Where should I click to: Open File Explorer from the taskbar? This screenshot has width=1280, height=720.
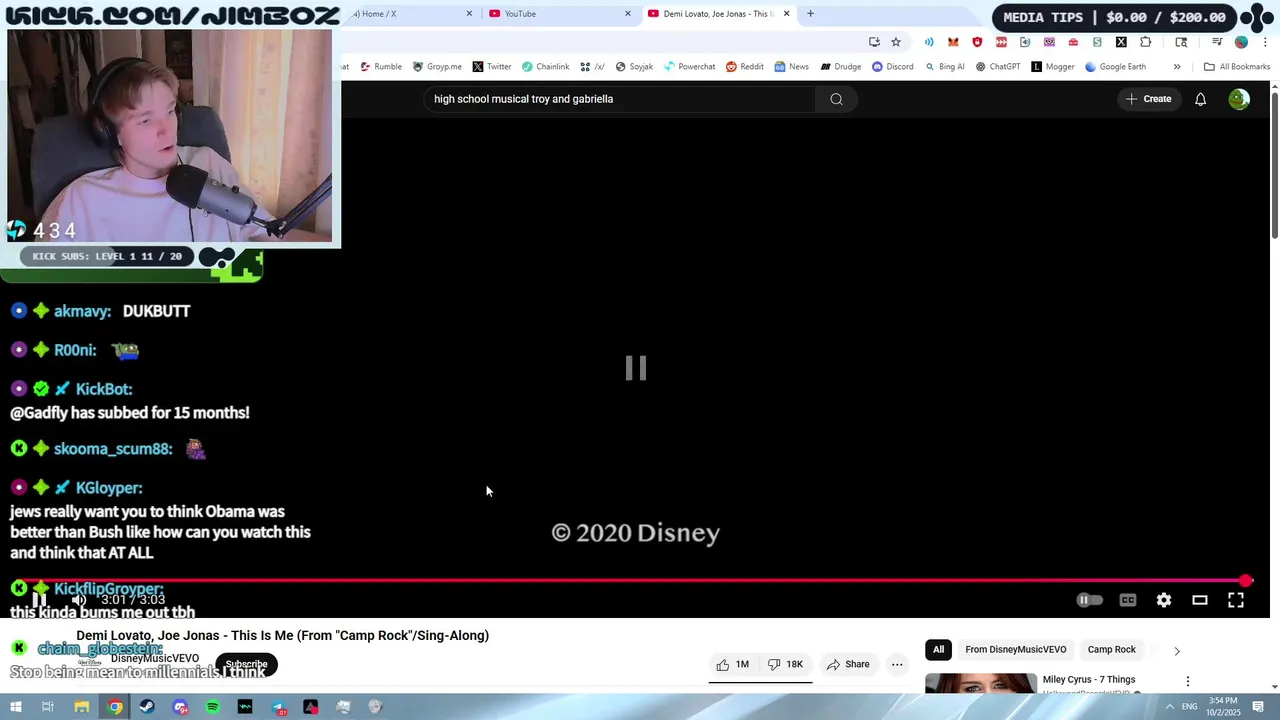point(82,707)
